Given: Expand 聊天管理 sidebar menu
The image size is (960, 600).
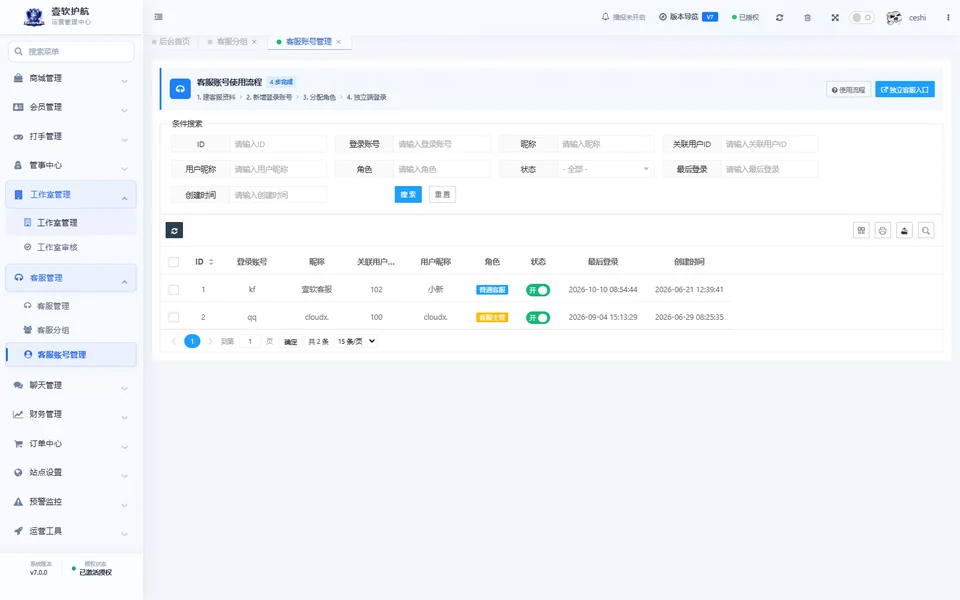Looking at the screenshot, I should coord(71,385).
